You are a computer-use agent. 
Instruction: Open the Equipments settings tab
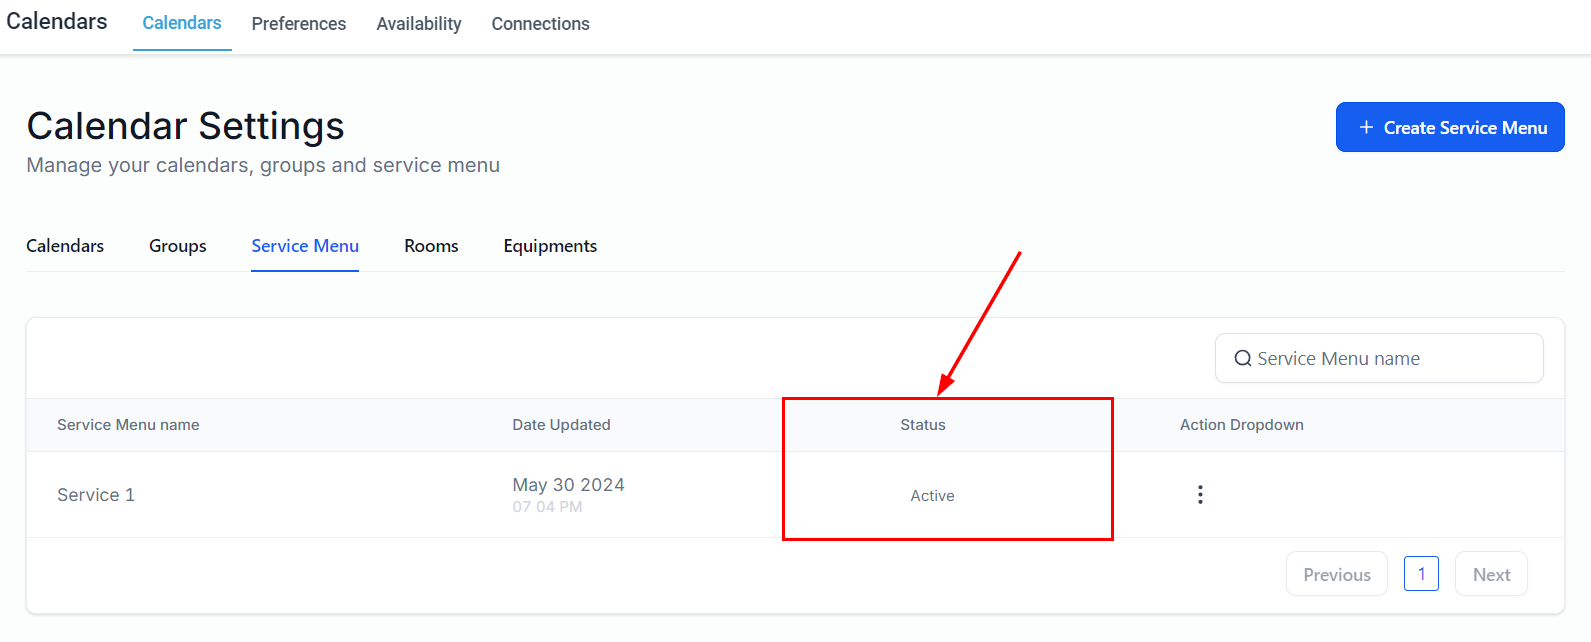click(550, 246)
